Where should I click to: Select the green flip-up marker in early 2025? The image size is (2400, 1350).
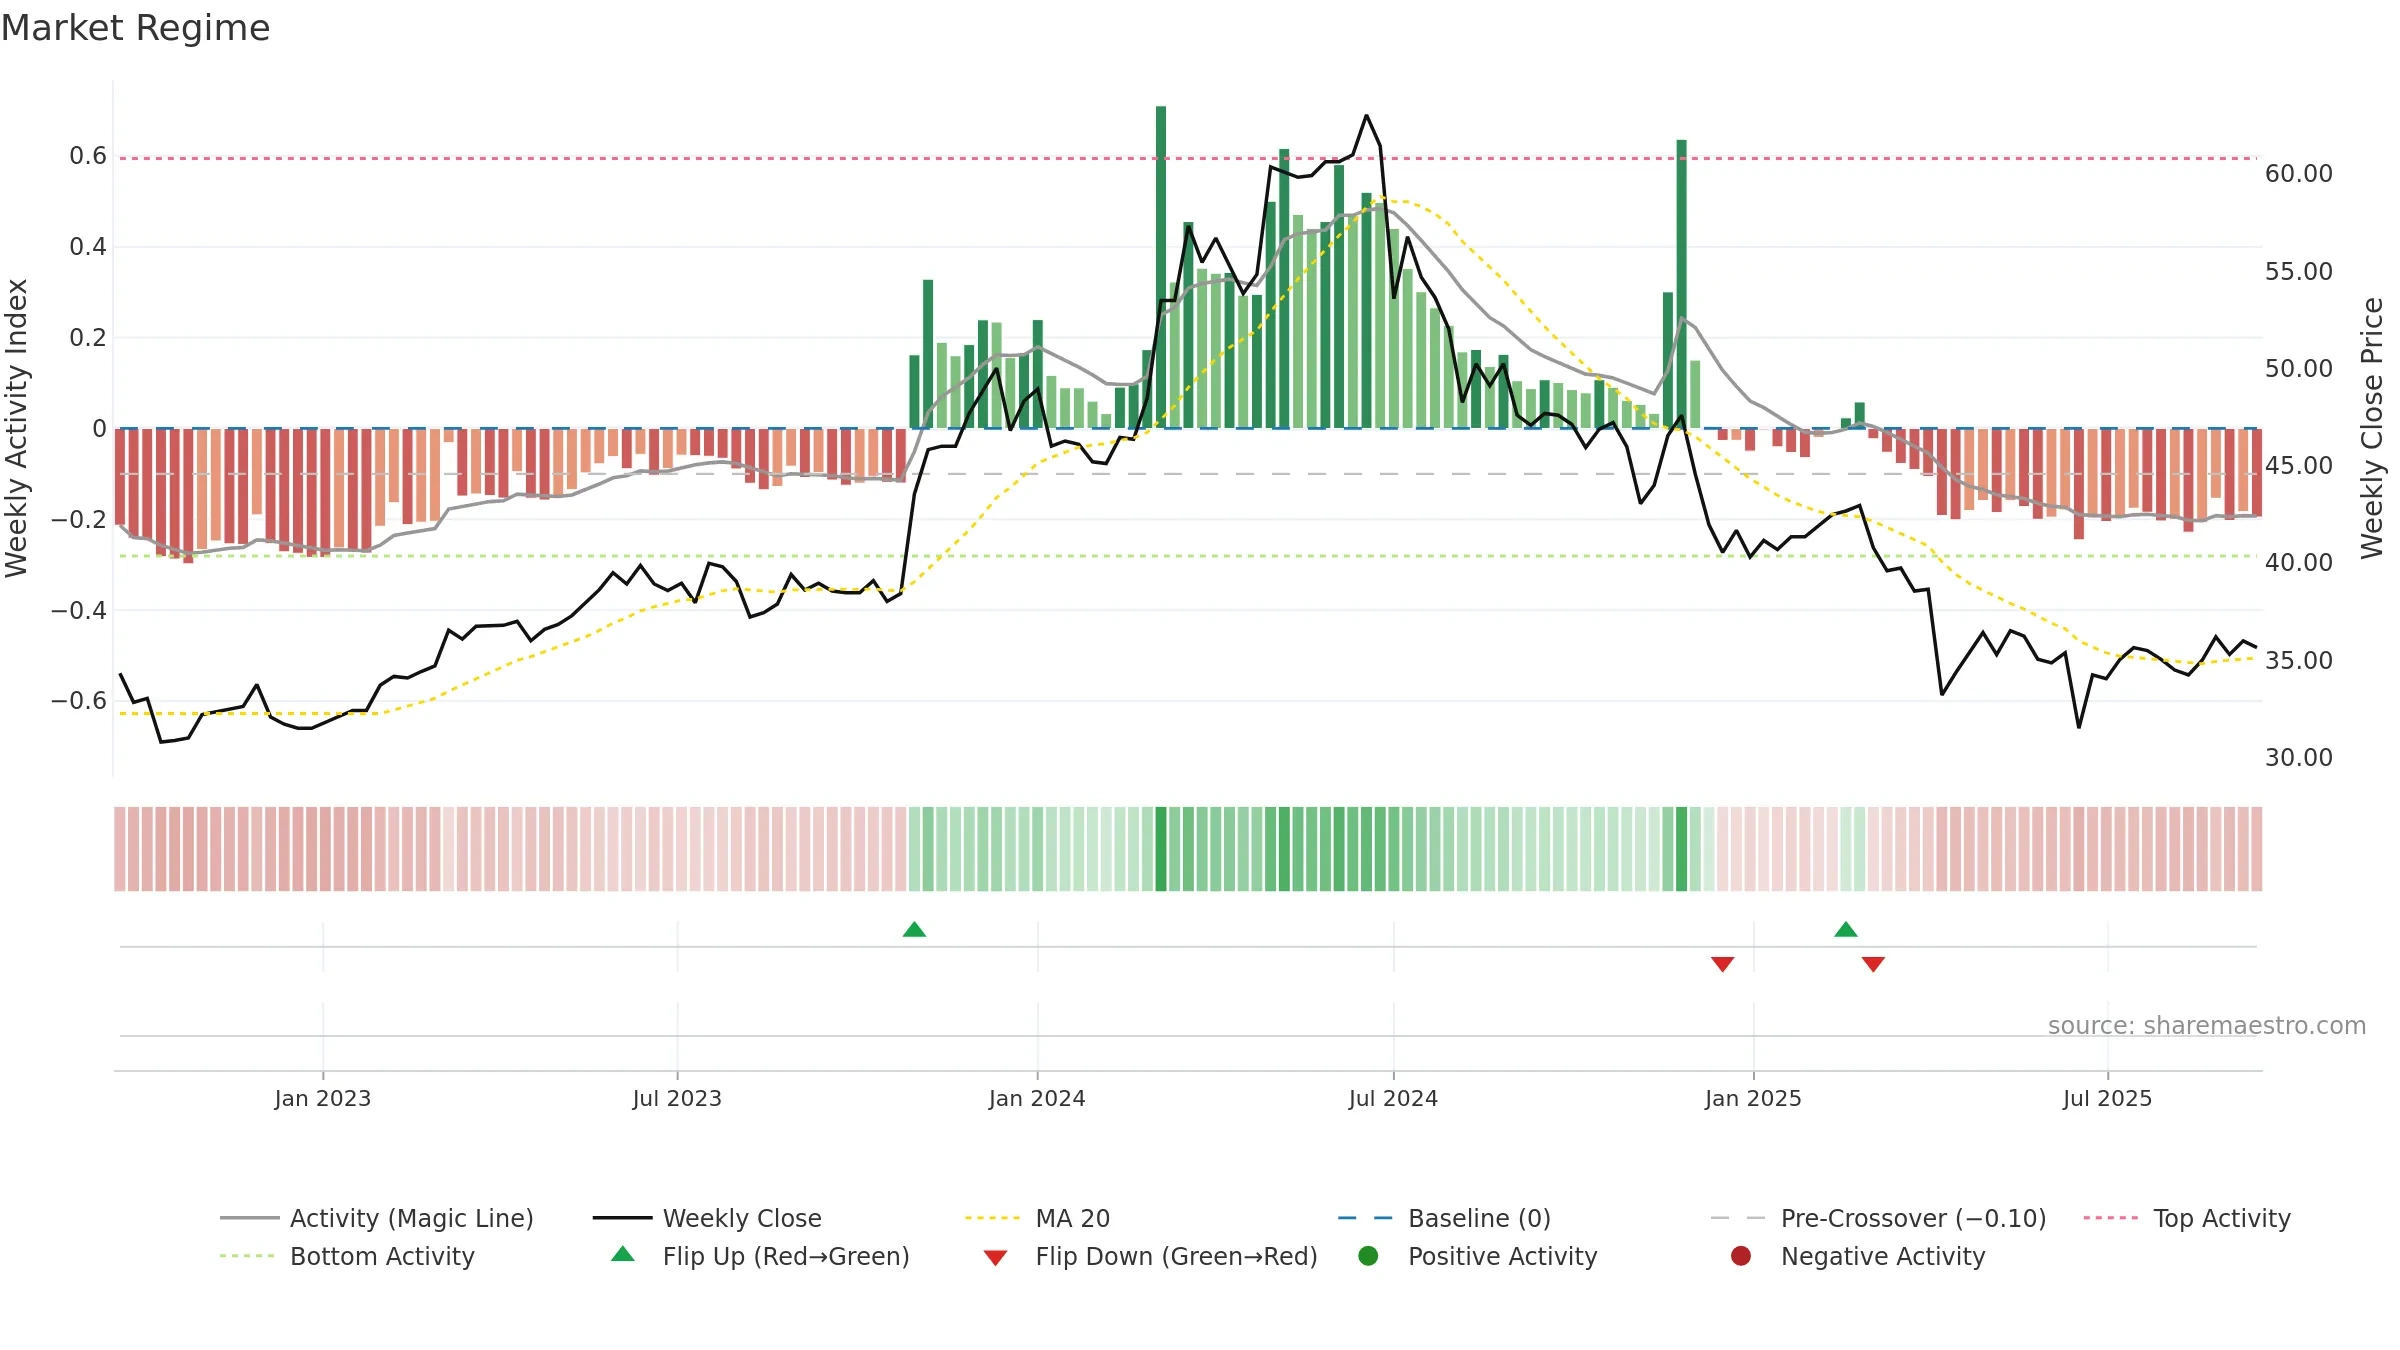pos(1846,930)
